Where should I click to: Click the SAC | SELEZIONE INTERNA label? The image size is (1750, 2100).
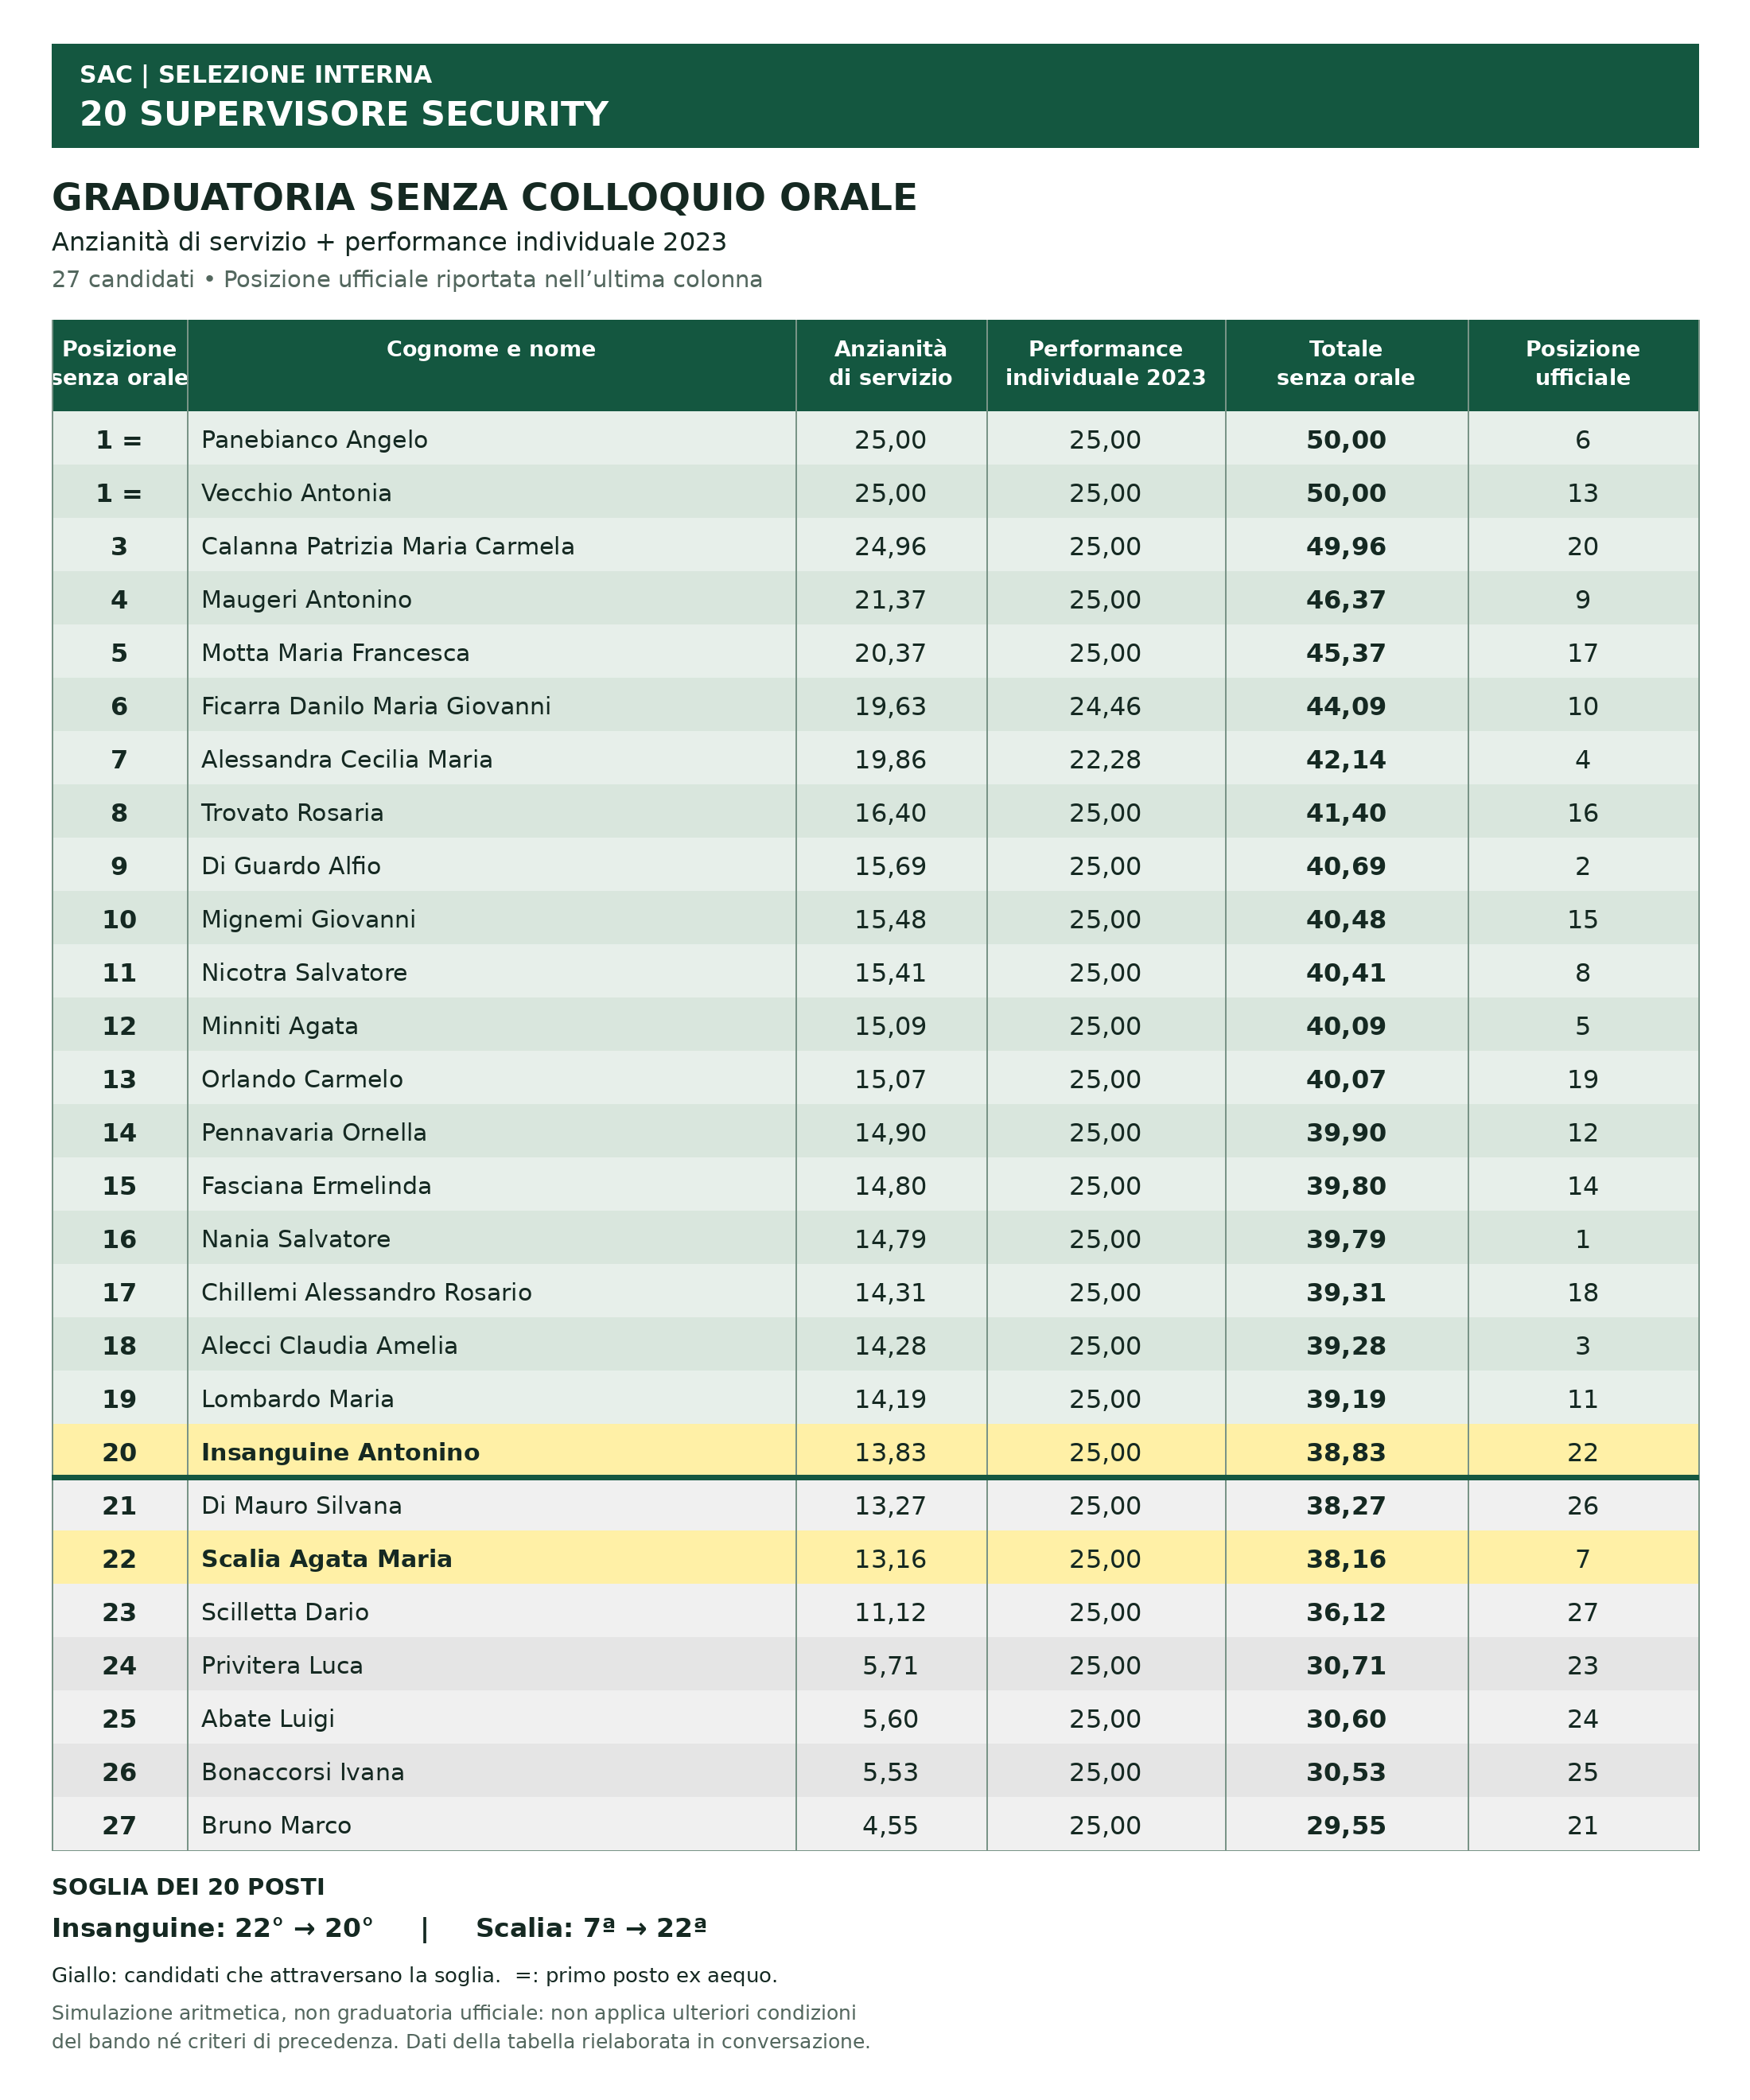[x=256, y=75]
